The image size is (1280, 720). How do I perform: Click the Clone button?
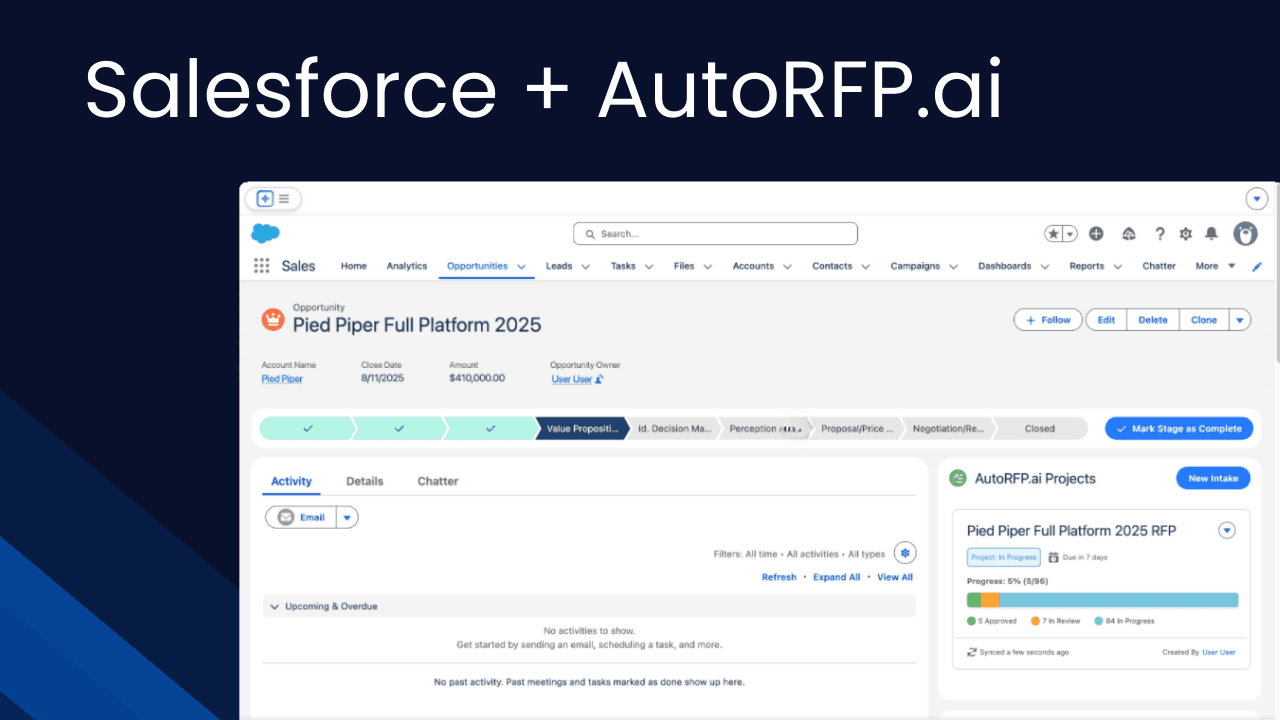(1204, 320)
